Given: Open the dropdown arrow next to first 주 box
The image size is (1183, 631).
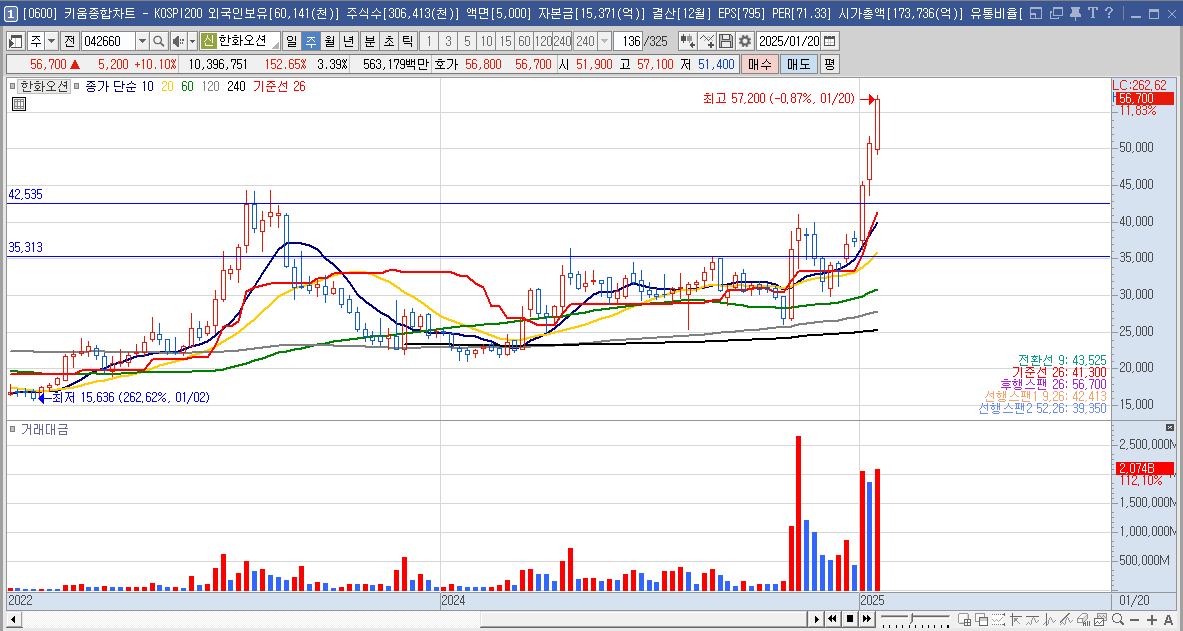Looking at the screenshot, I should point(51,42).
